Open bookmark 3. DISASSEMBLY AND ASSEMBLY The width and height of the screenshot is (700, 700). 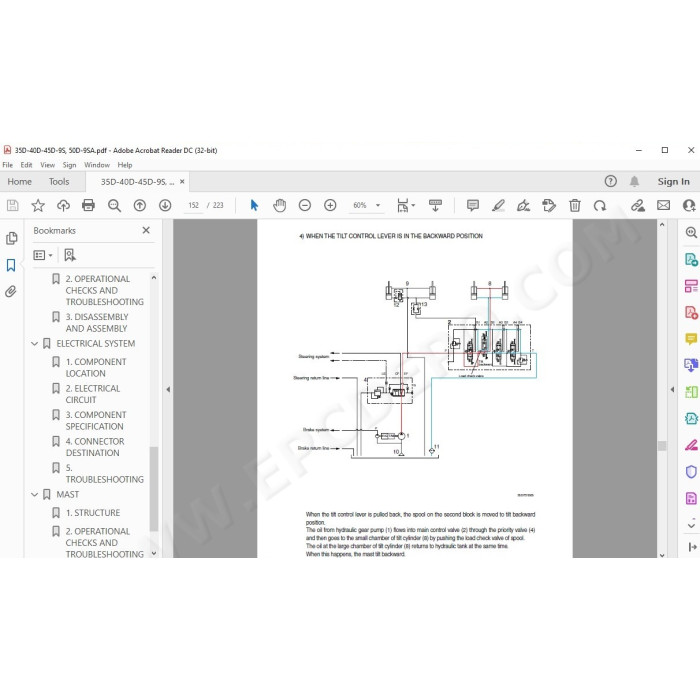pos(97,322)
